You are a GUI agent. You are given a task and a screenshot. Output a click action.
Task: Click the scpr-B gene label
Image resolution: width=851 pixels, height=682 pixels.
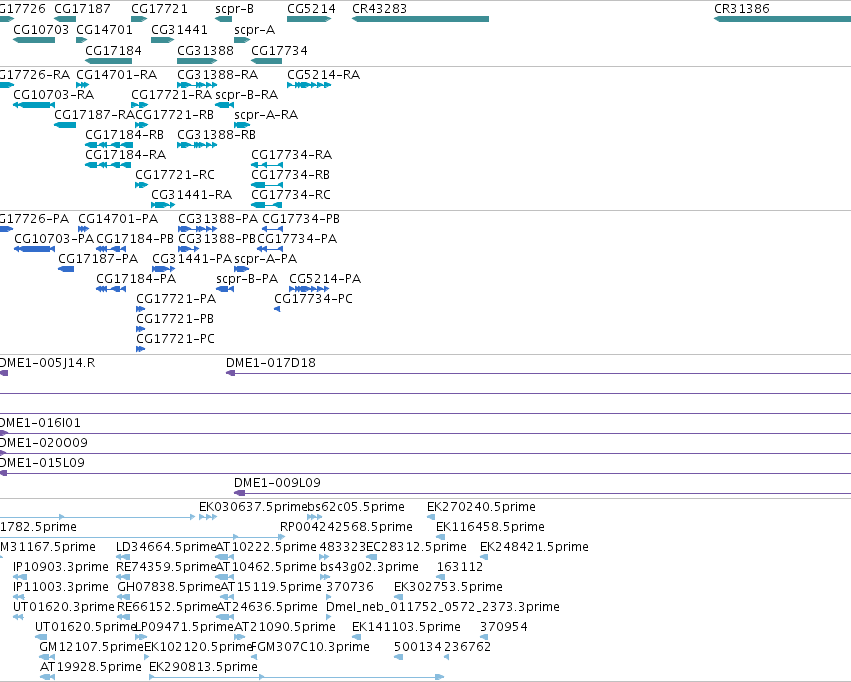pyautogui.click(x=234, y=9)
